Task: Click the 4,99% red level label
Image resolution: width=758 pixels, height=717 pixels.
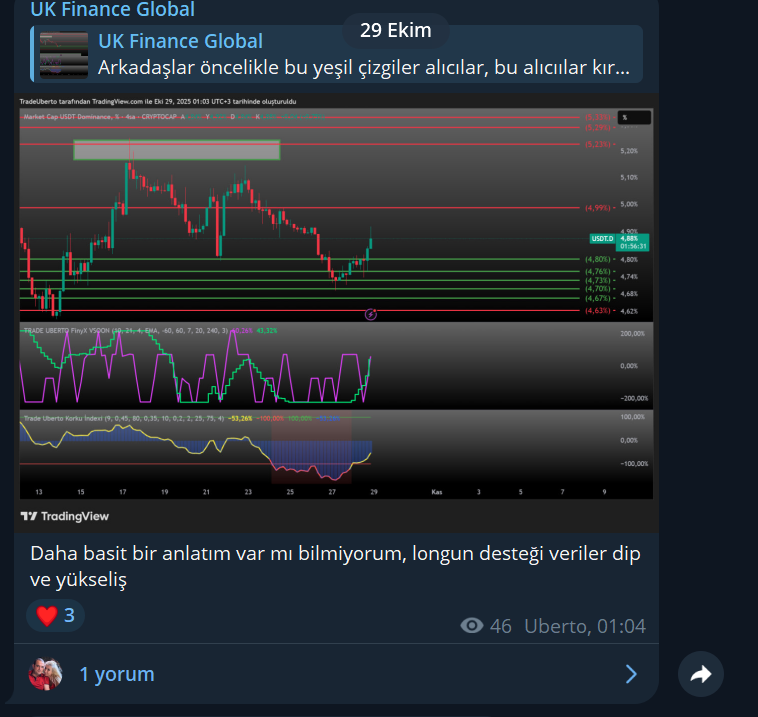Action: [598, 208]
